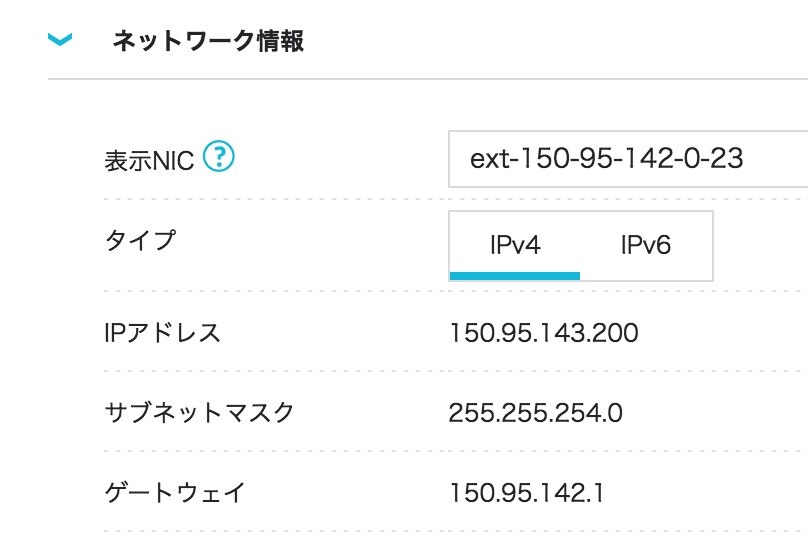Click the blue active indicator under IPv4
This screenshot has height=548, width=808.
click(515, 276)
